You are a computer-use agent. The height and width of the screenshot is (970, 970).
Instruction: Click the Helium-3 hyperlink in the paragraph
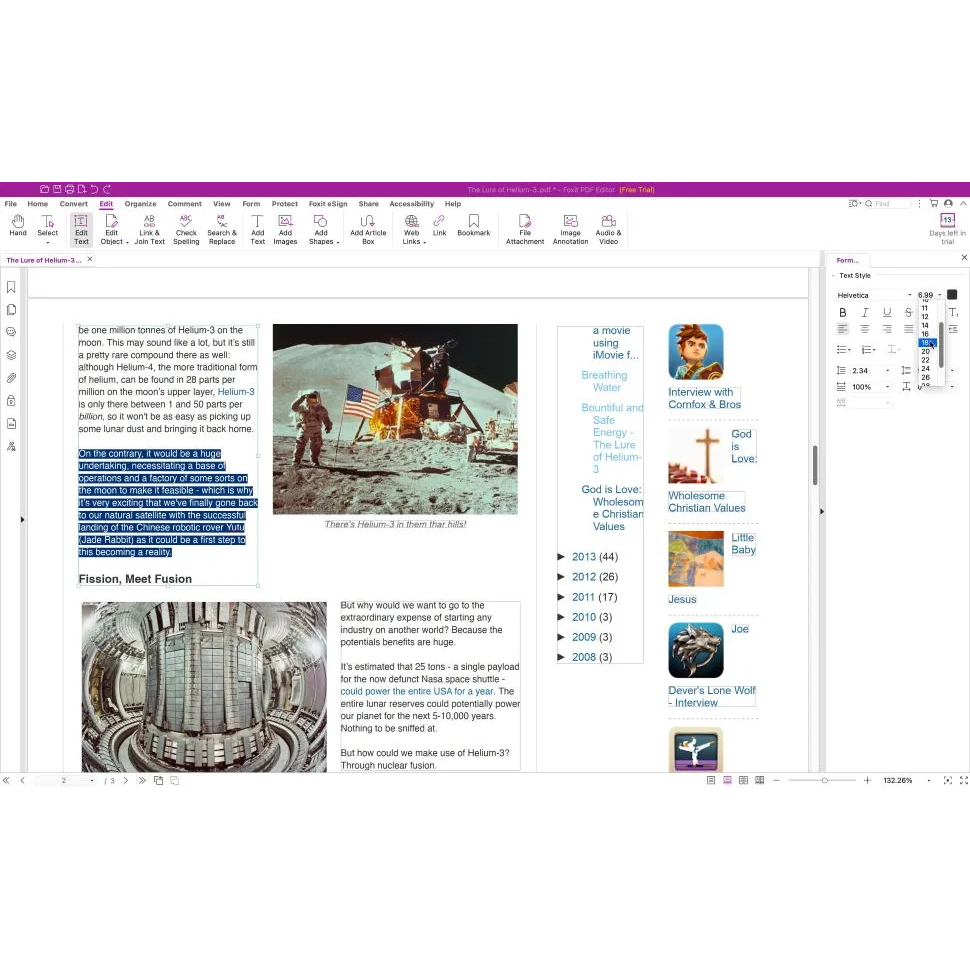[236, 392]
